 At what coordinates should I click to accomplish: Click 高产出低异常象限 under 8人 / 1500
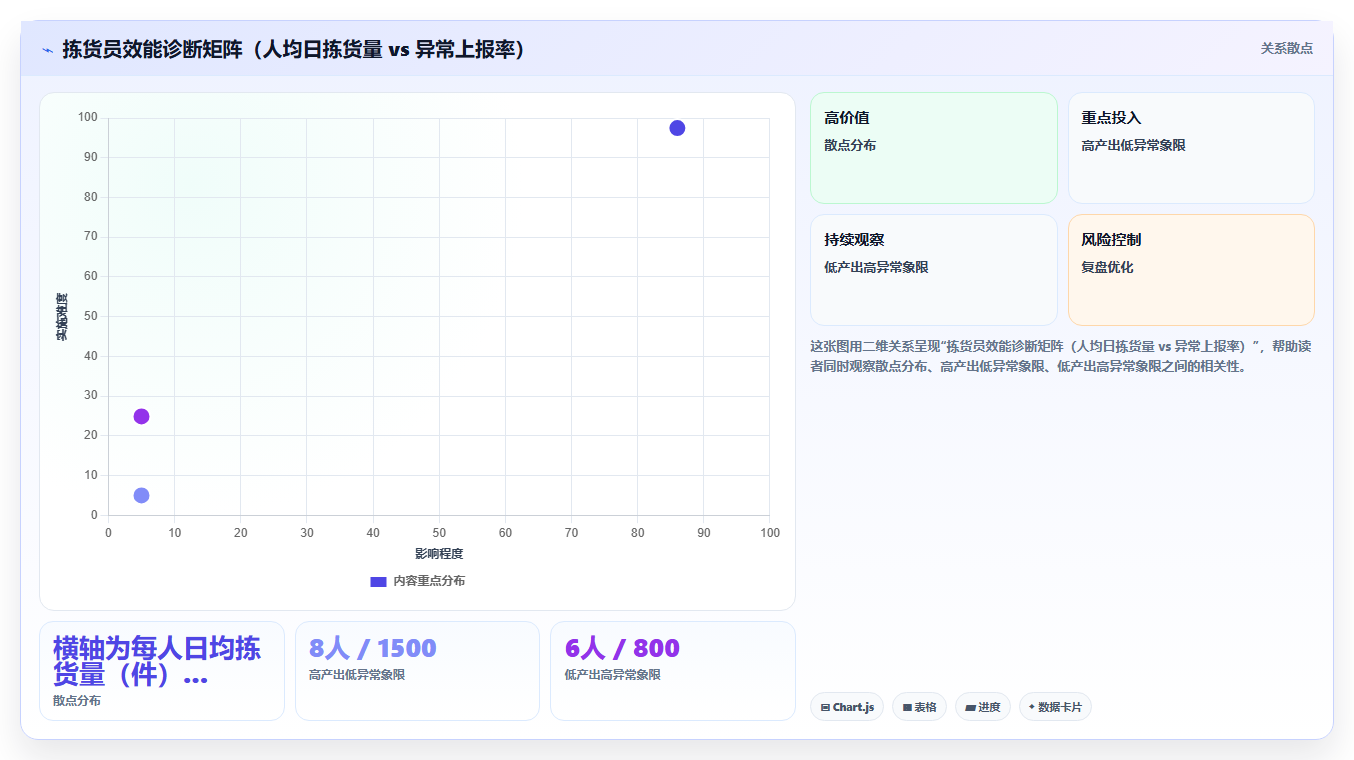point(357,675)
